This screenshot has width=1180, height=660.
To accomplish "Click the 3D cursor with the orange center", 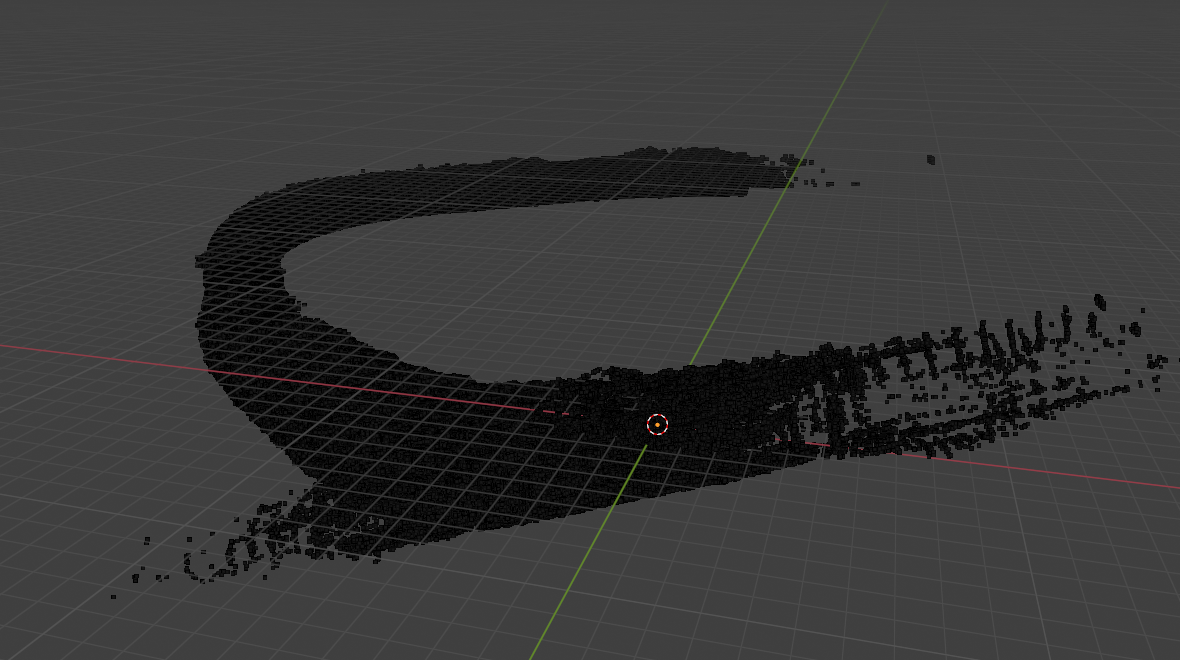I will pos(657,424).
